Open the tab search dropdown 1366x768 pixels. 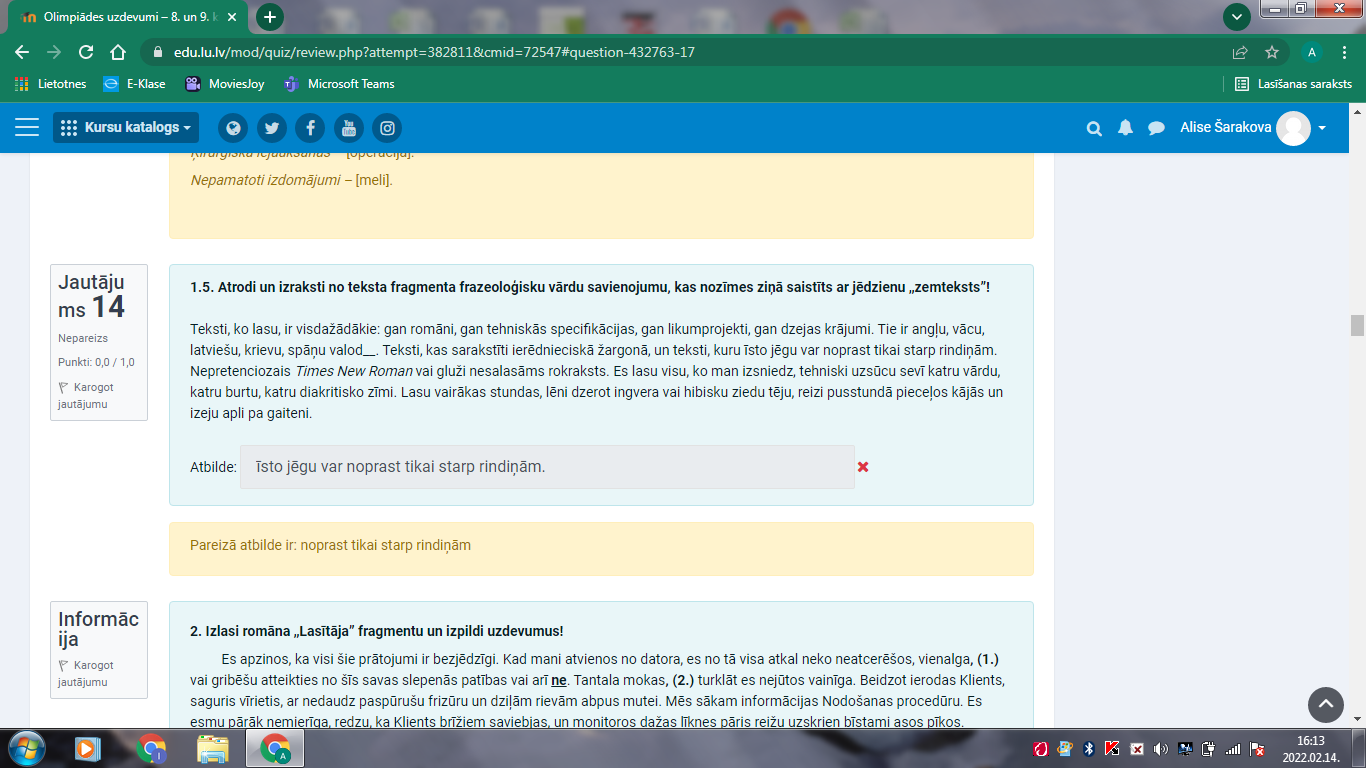pyautogui.click(x=1238, y=17)
